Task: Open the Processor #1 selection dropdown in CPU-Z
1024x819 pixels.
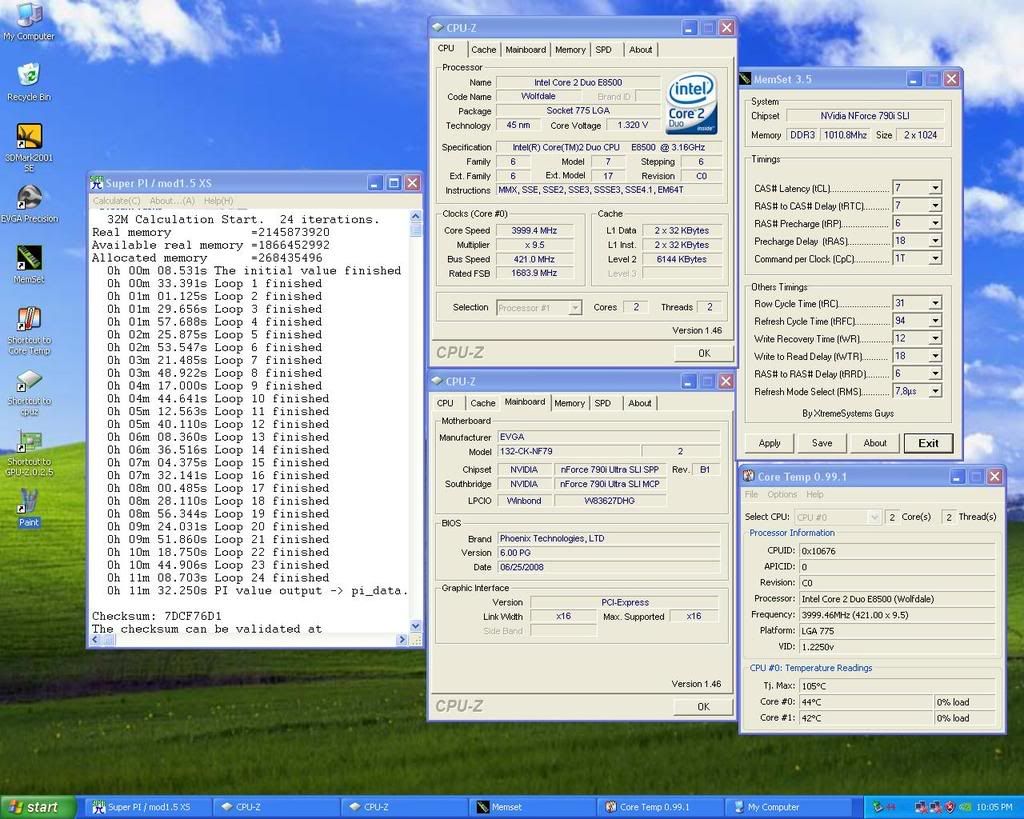Action: click(x=539, y=308)
